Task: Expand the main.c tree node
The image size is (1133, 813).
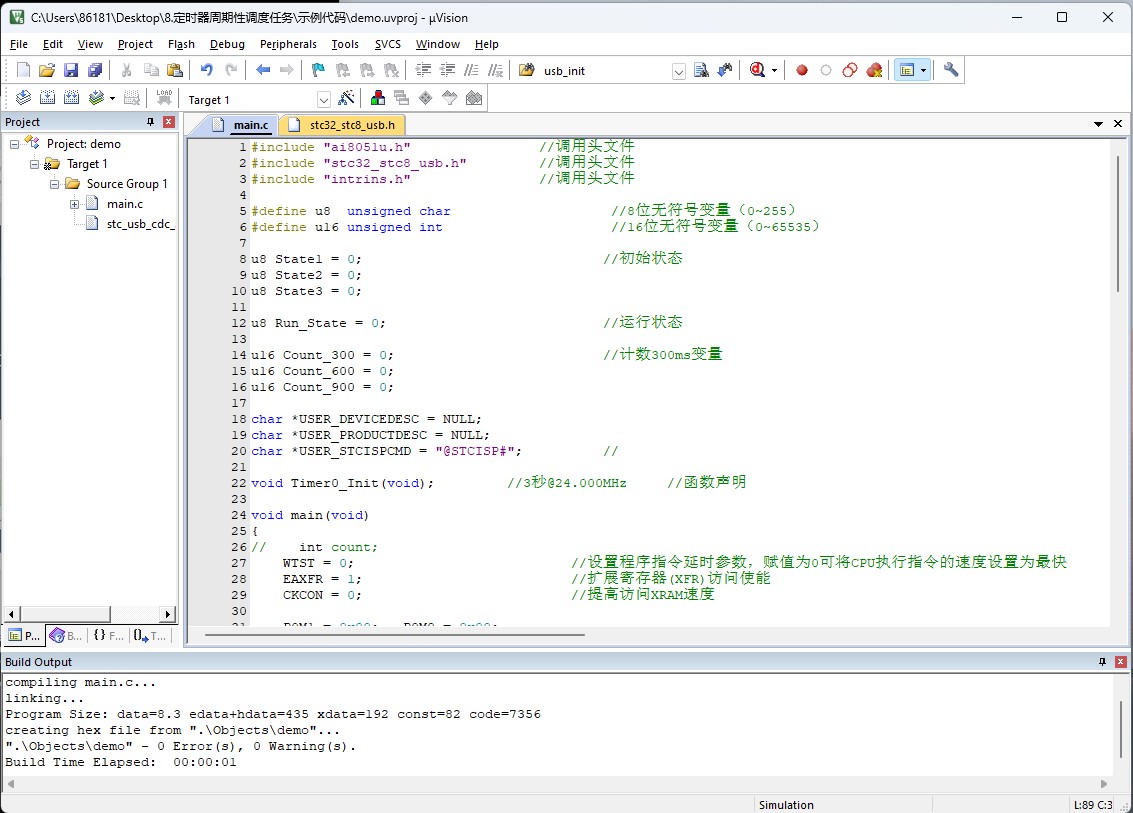Action: tap(74, 204)
